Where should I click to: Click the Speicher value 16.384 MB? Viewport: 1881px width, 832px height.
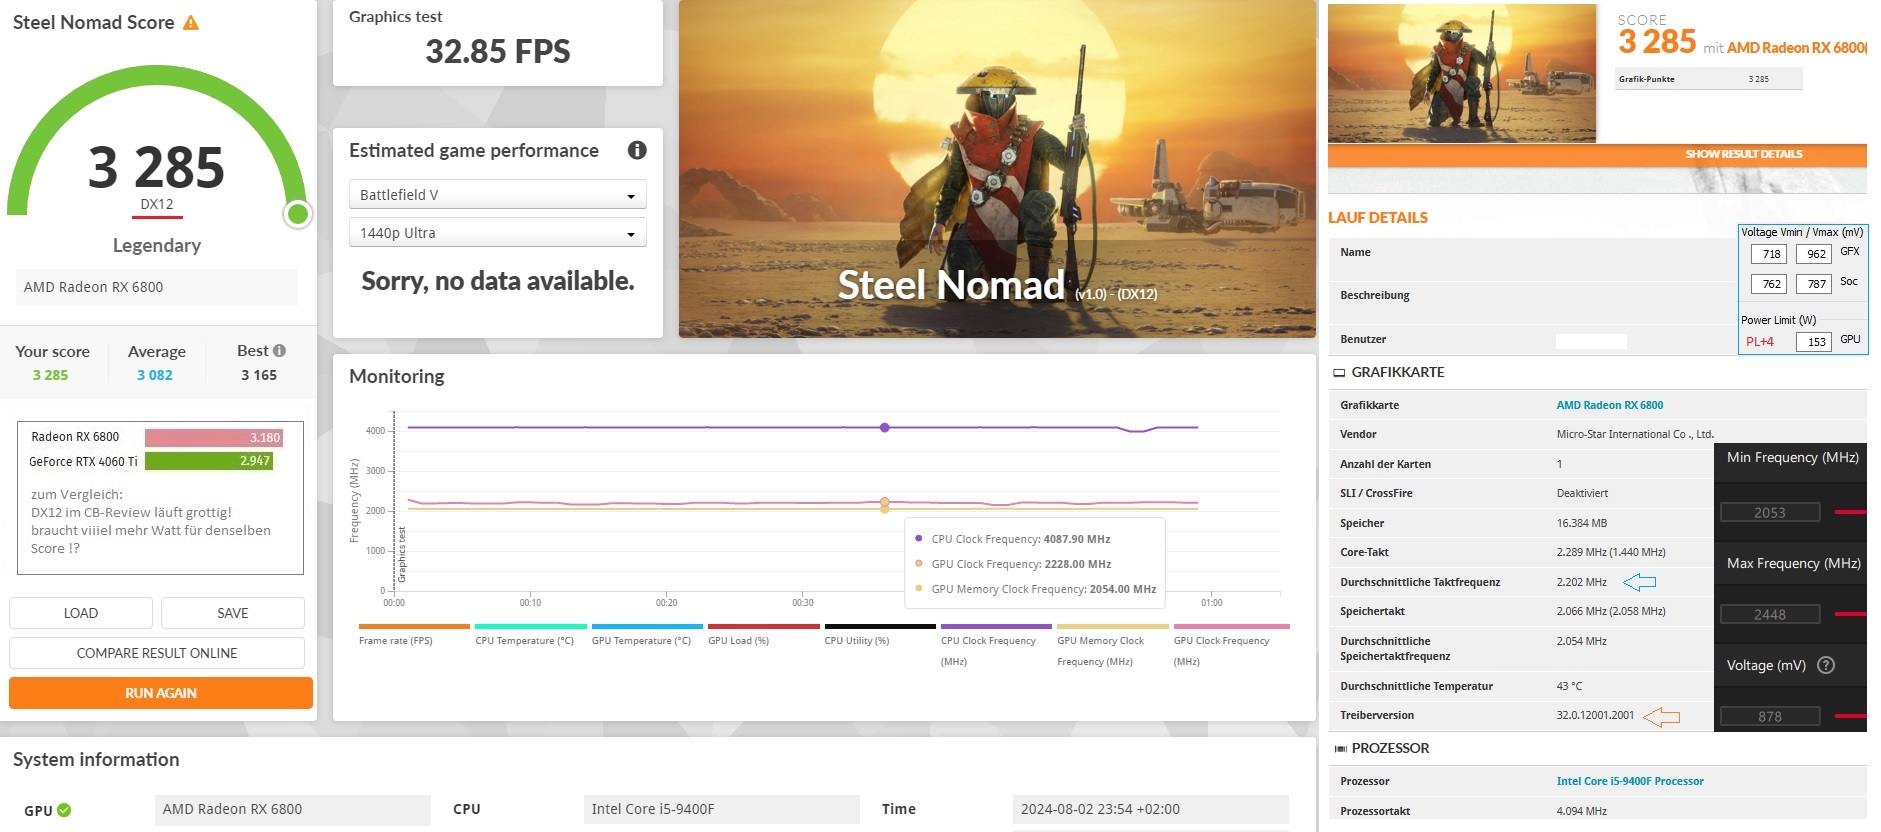(x=1581, y=523)
